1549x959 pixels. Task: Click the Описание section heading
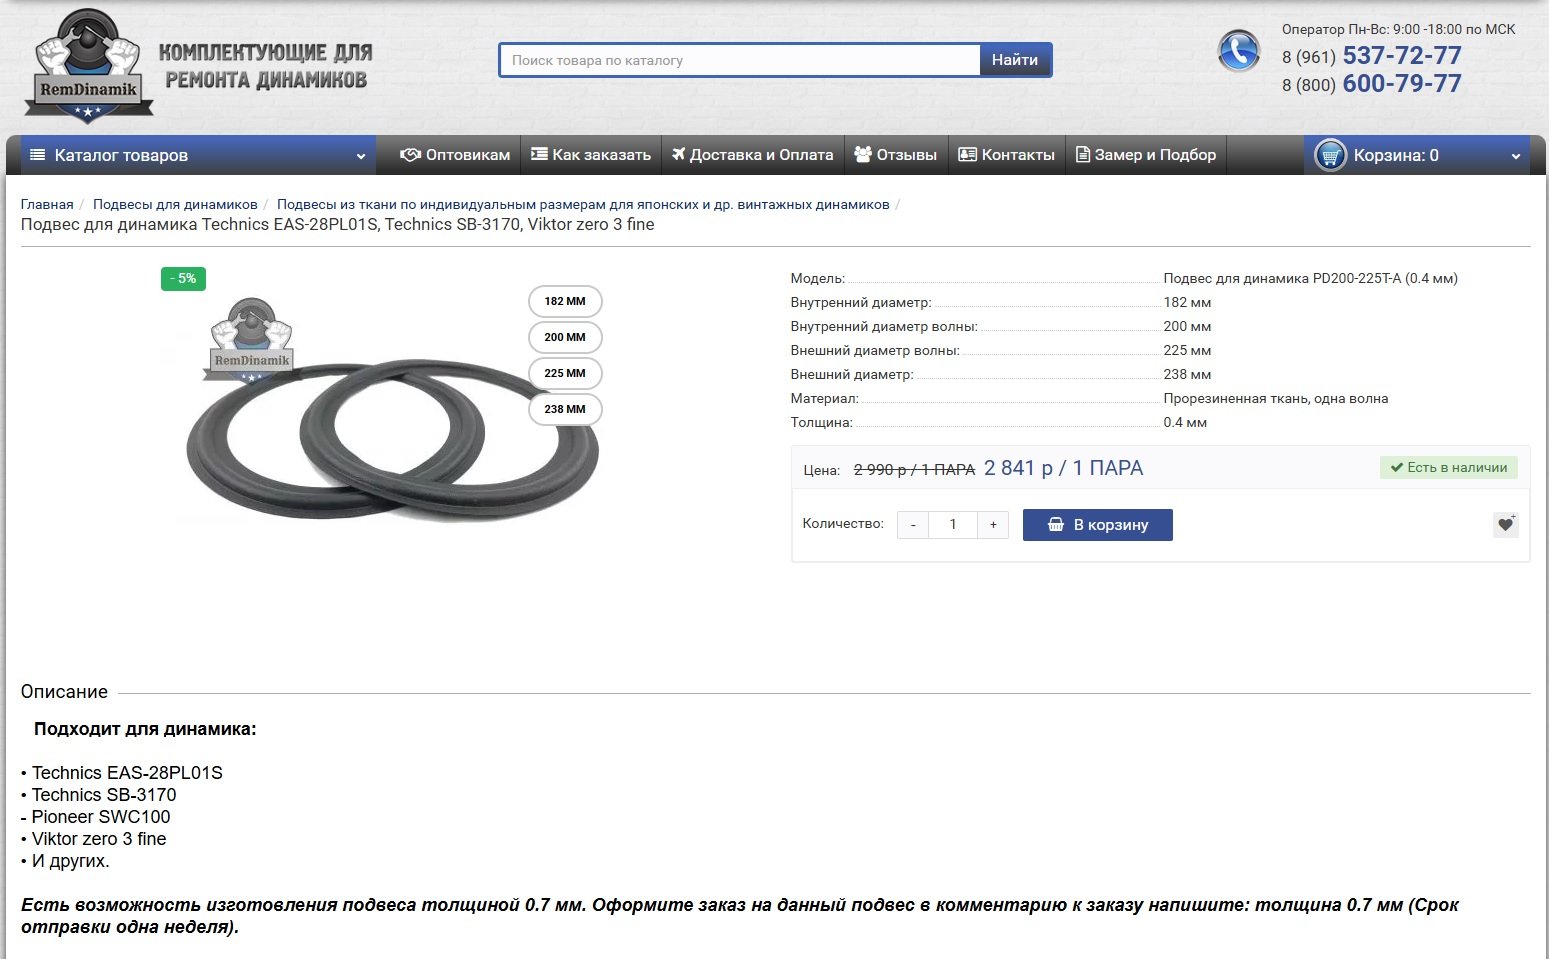[x=64, y=692]
